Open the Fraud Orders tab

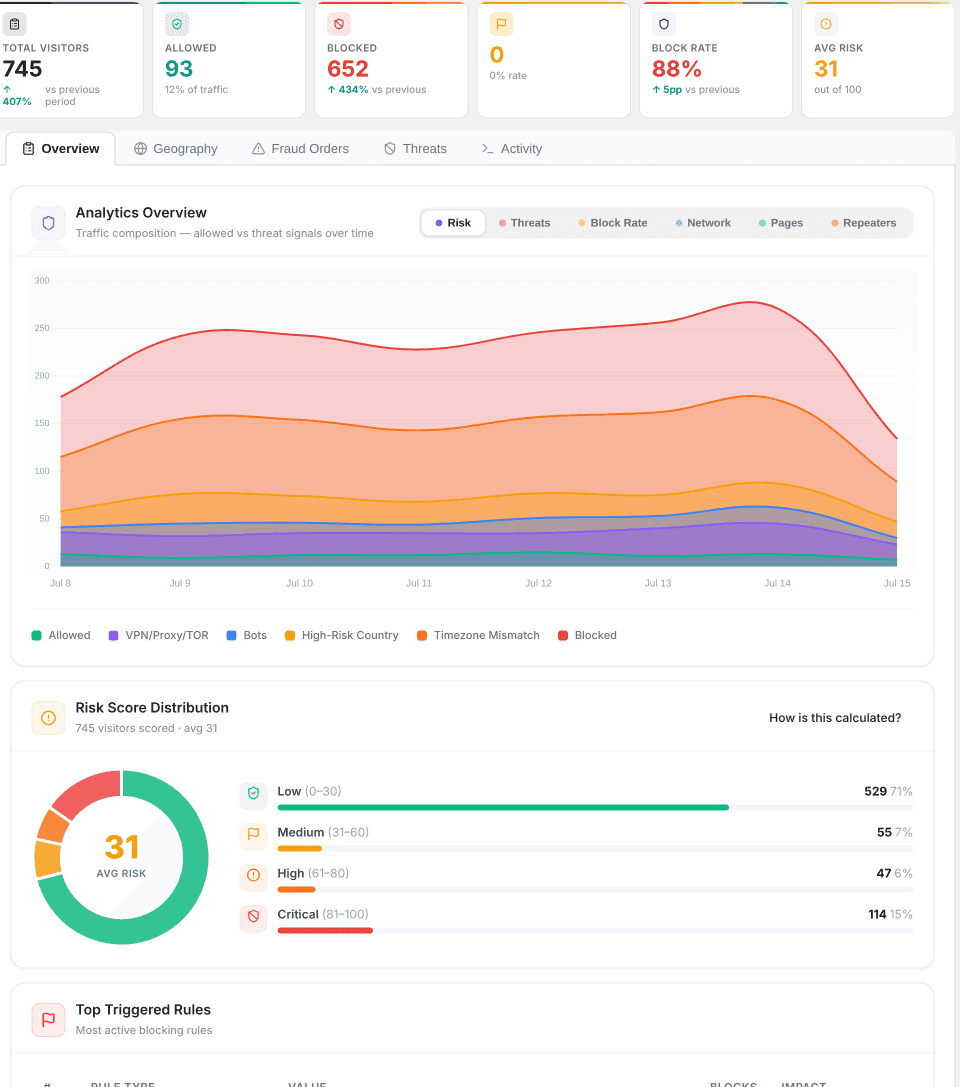[x=300, y=149]
